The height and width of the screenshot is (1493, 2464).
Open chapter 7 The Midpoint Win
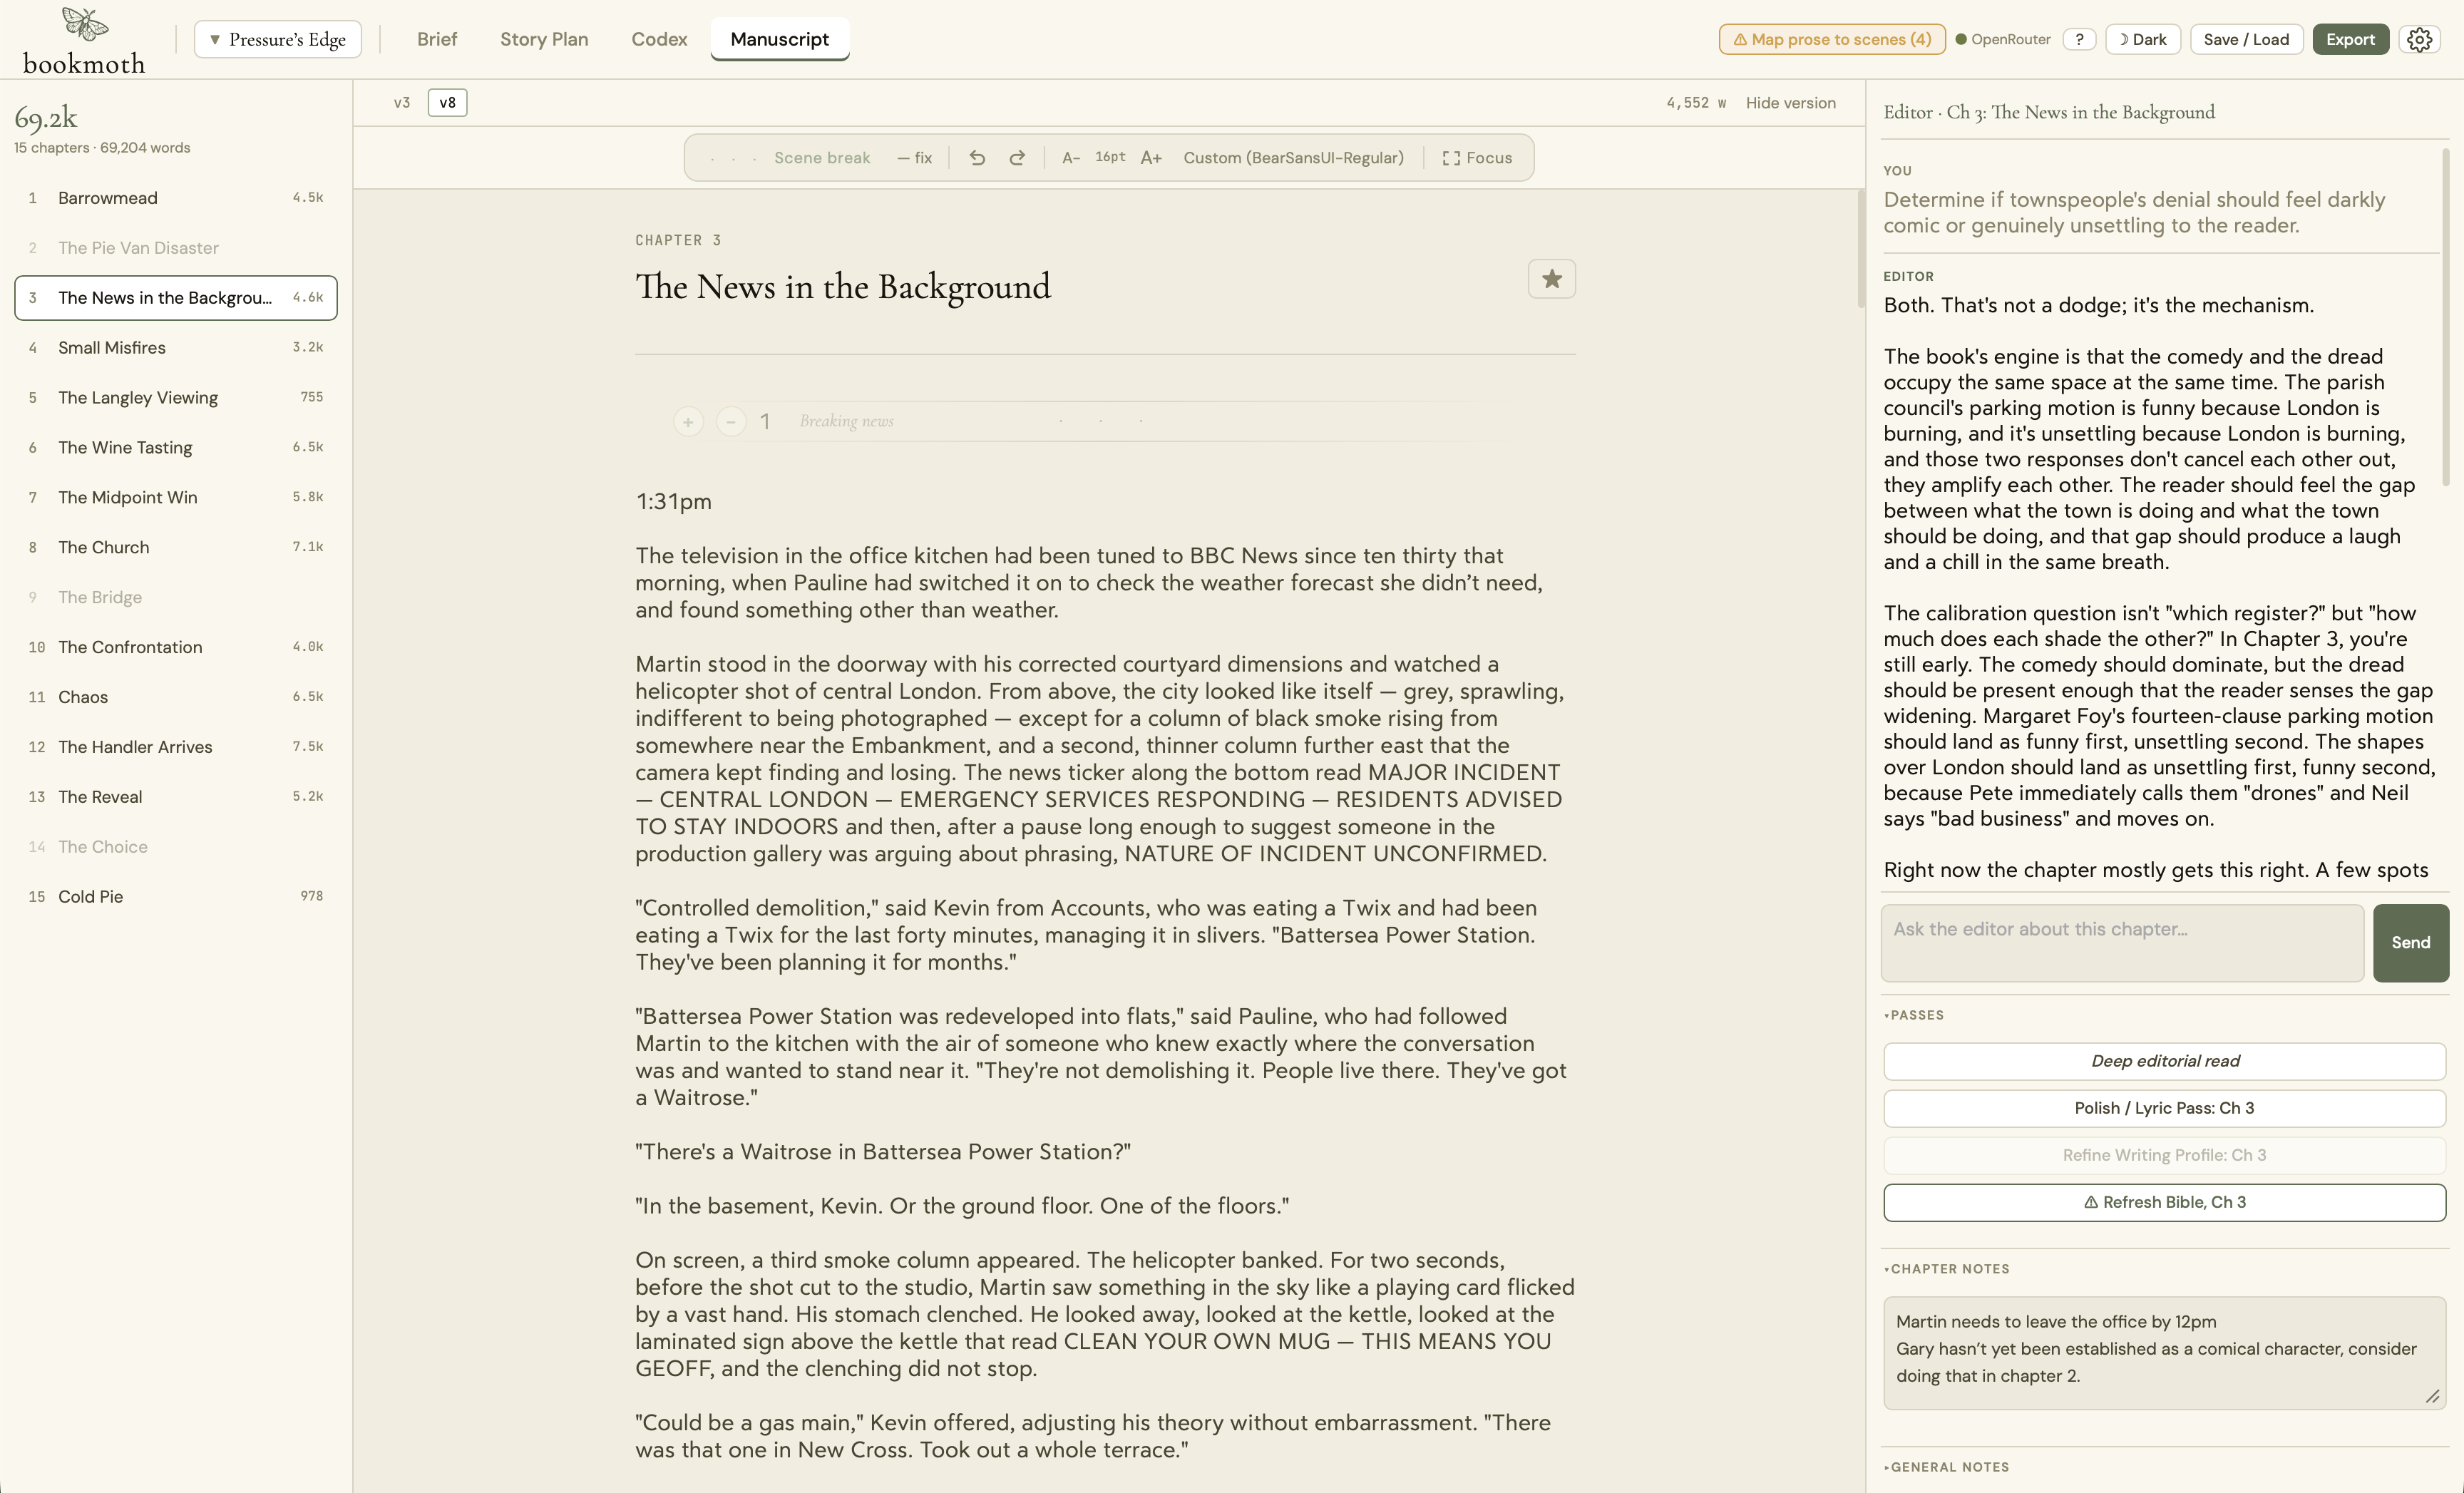[x=176, y=498]
